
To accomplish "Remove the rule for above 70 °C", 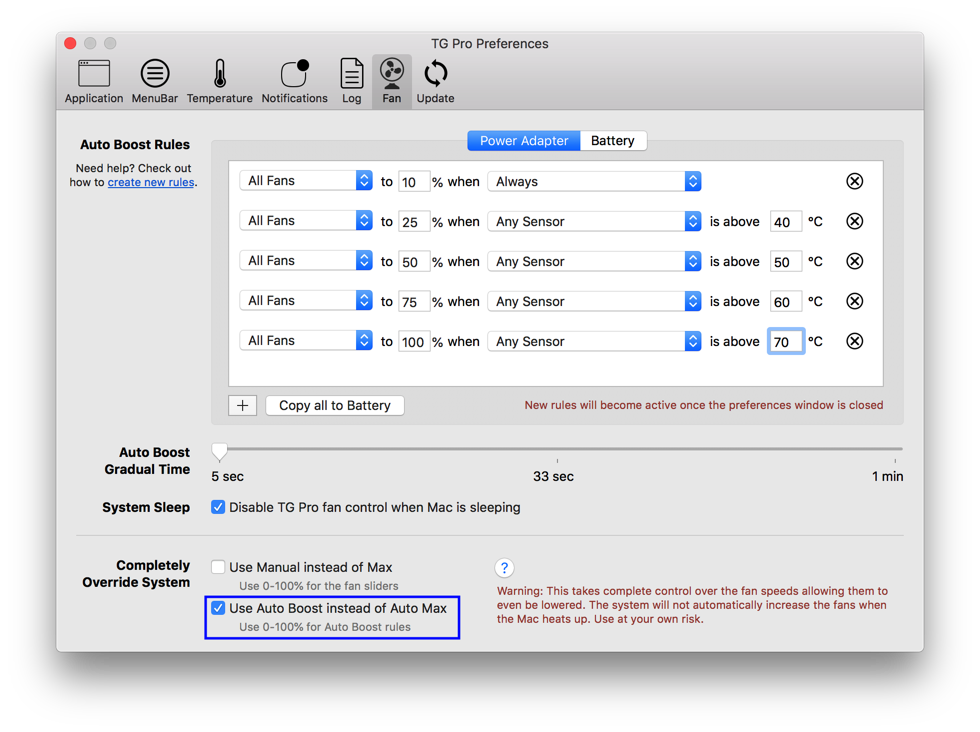I will [854, 341].
